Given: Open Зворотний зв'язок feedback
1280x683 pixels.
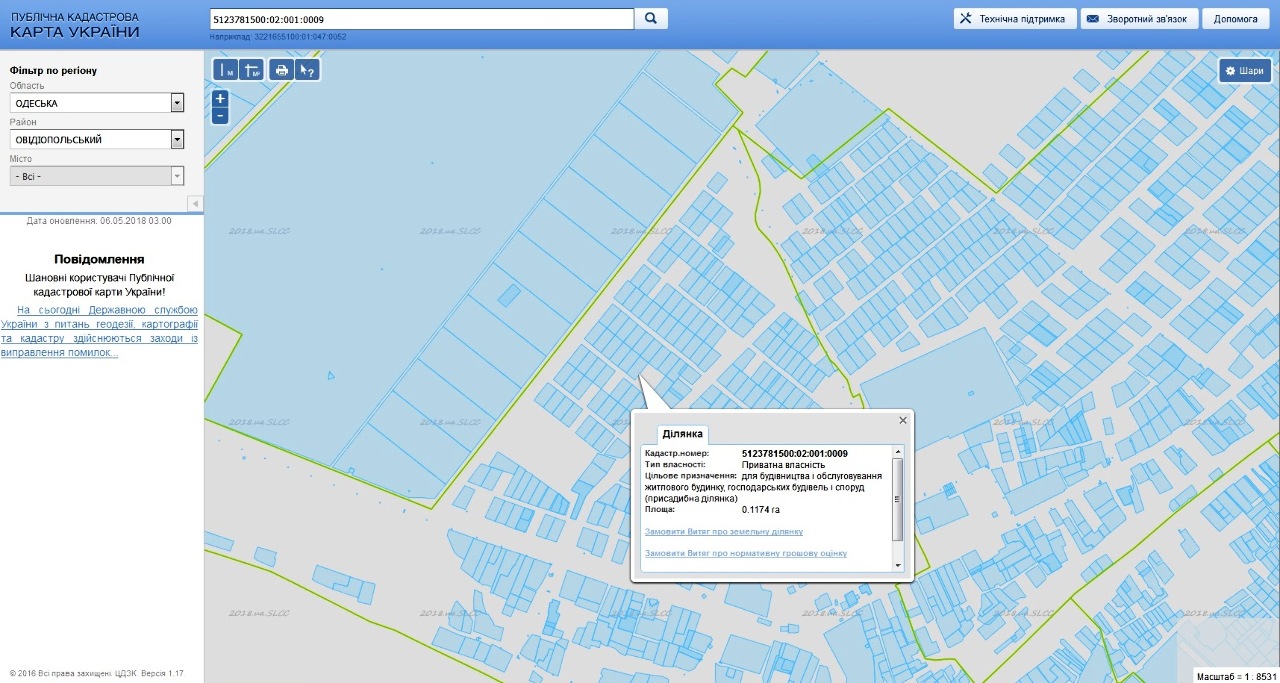Looking at the screenshot, I should (x=1140, y=19).
